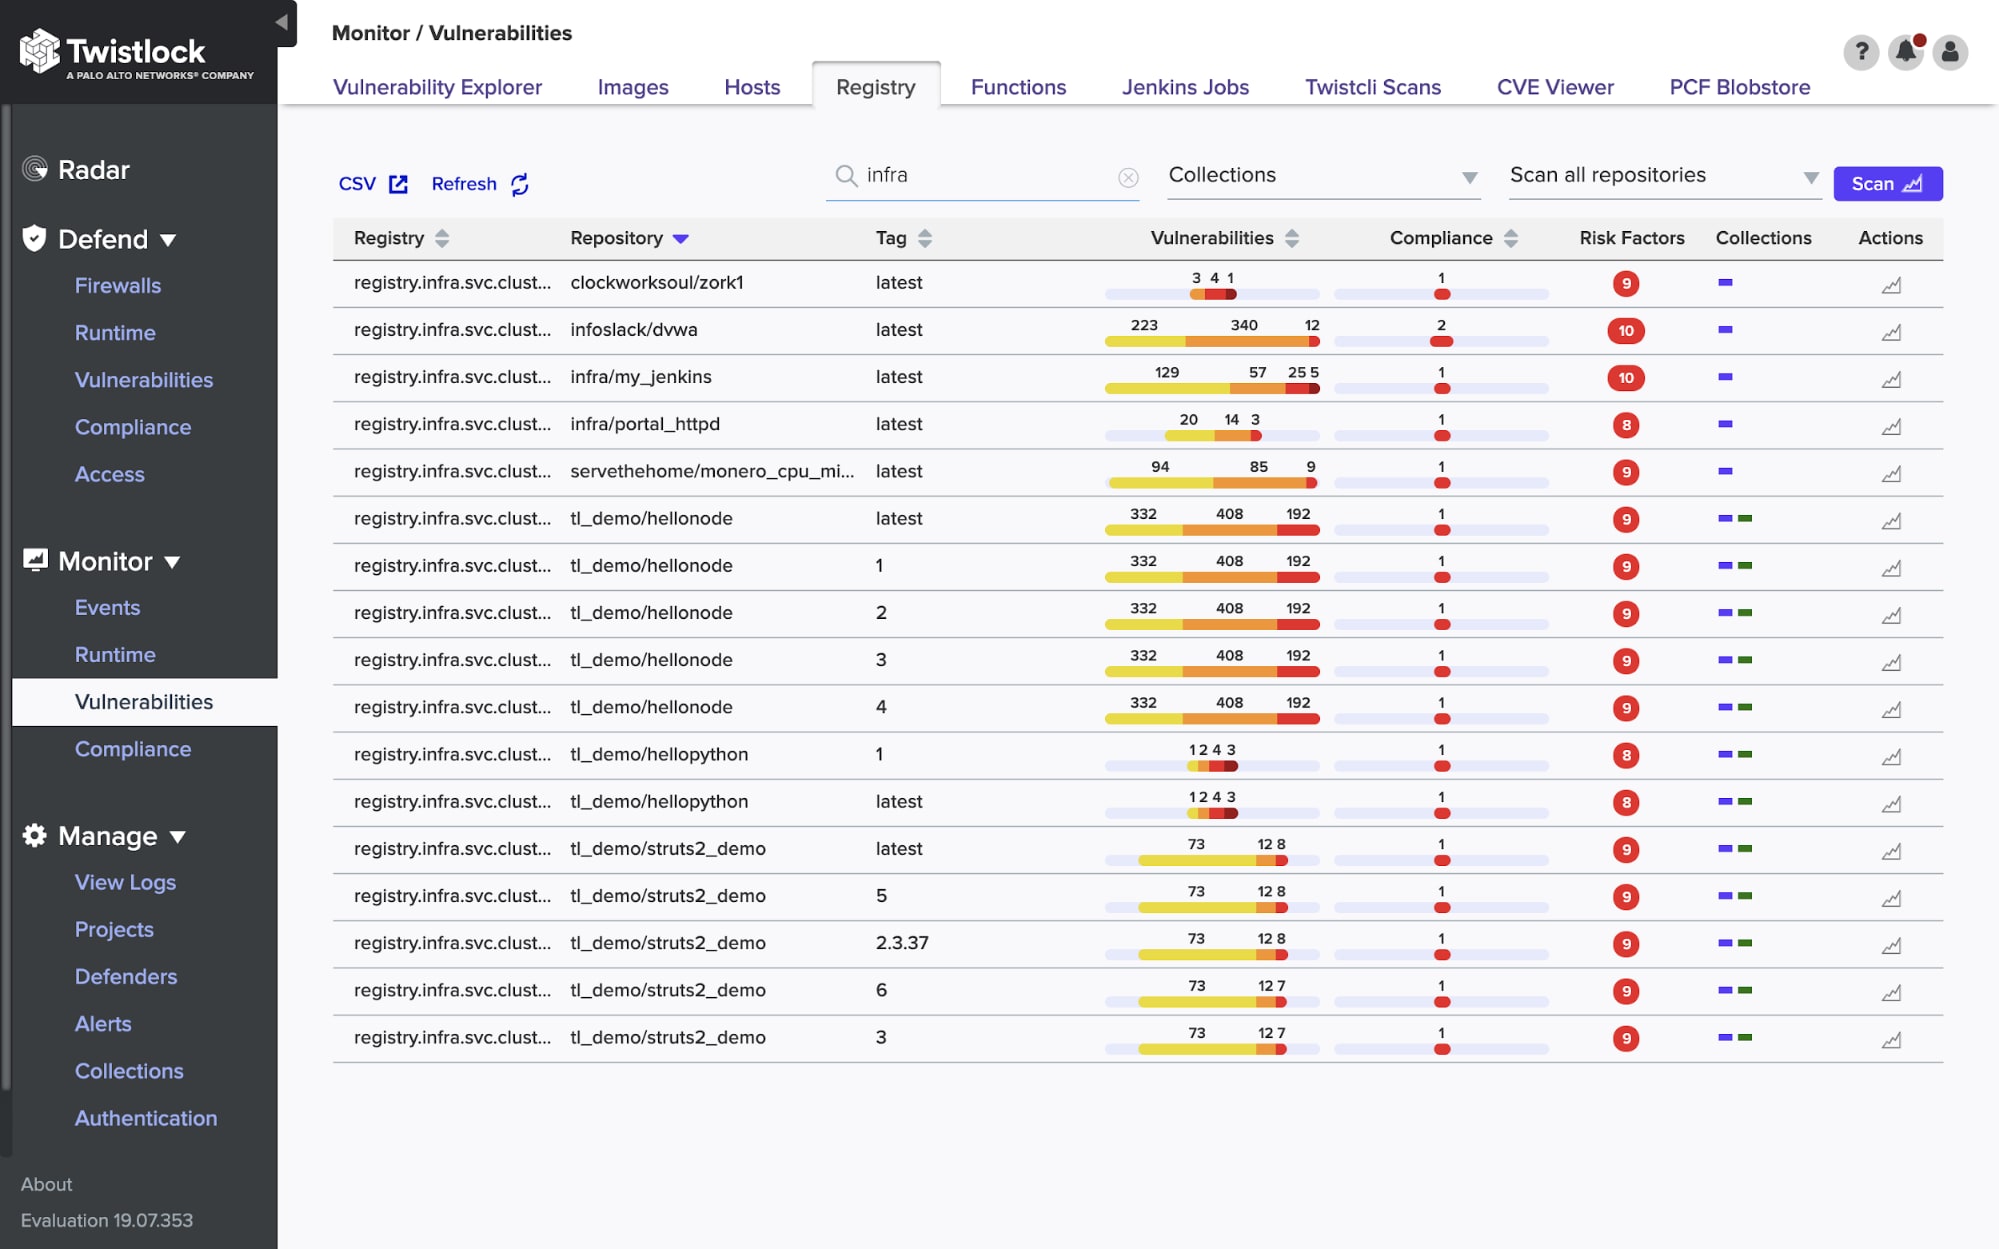This screenshot has height=1249, width=1999.
Task: Switch to the Jenkins Jobs tab
Action: pyautogui.click(x=1184, y=87)
